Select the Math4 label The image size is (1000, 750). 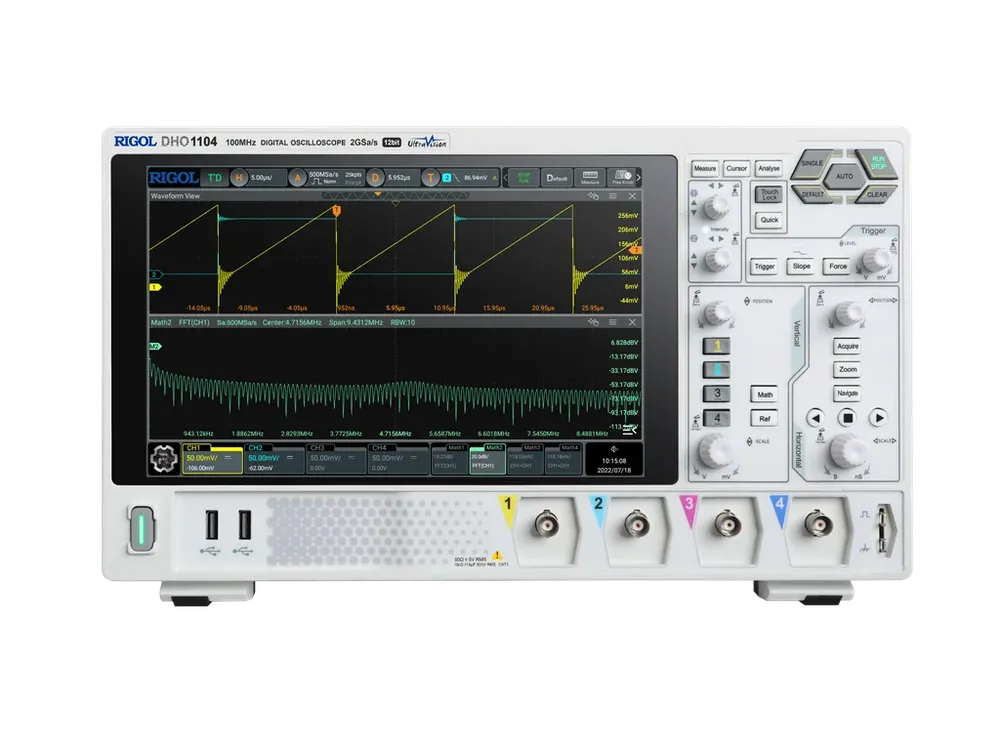pos(563,459)
